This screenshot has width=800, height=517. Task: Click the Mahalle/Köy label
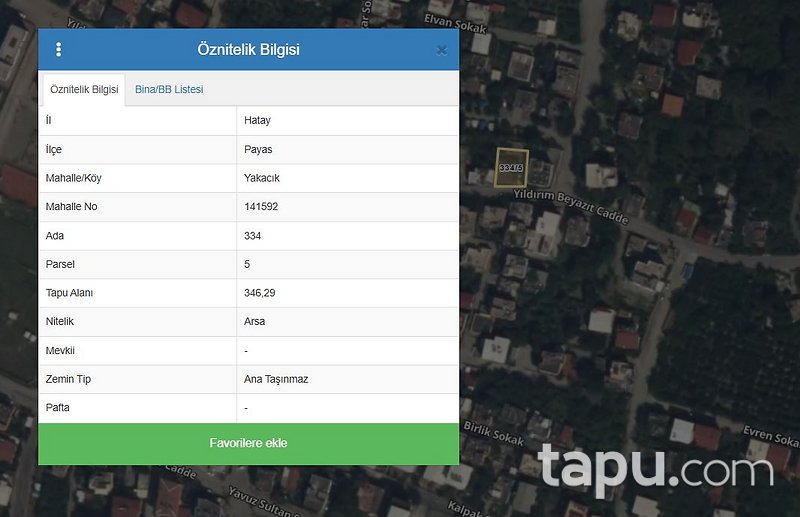coord(73,178)
